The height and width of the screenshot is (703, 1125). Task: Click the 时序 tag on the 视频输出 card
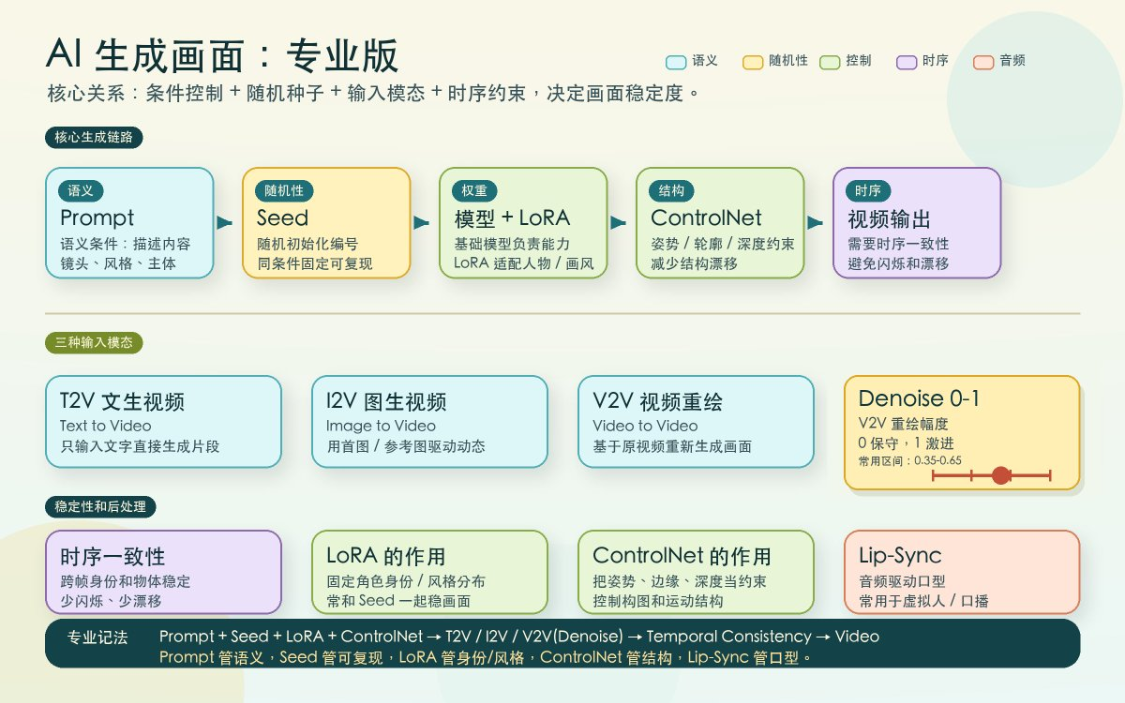(868, 191)
